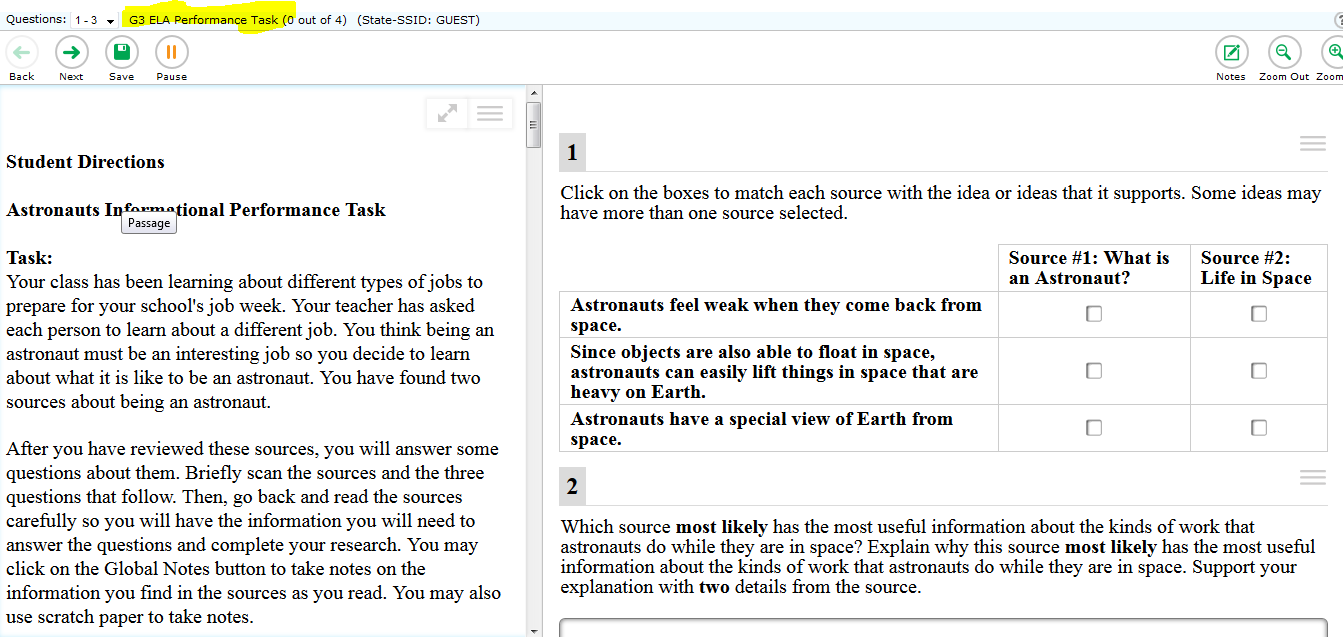Check Source #2 for lifting heavy objects

point(1258,370)
